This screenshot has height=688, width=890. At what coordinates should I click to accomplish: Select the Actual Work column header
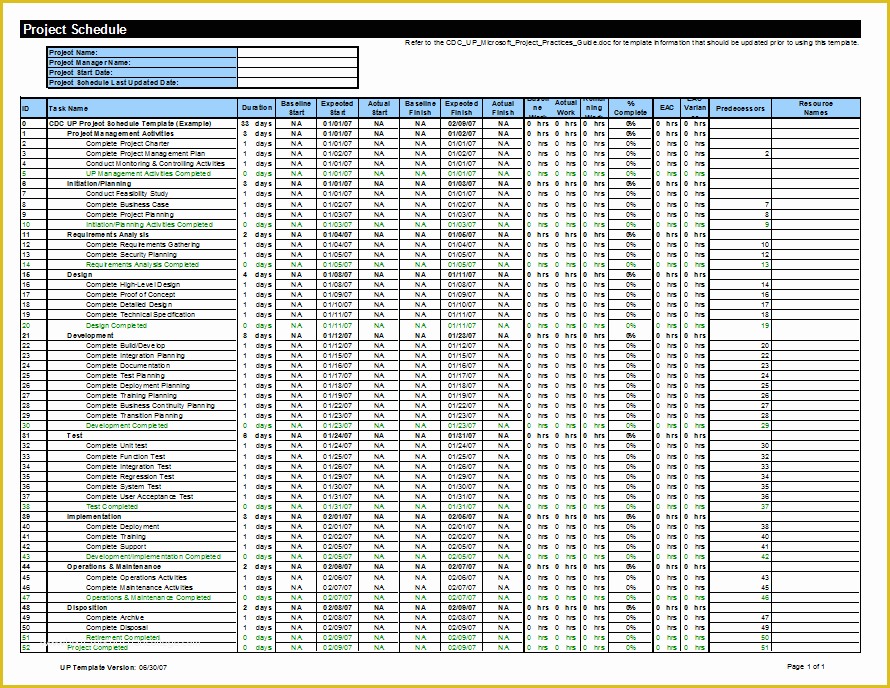coord(566,108)
